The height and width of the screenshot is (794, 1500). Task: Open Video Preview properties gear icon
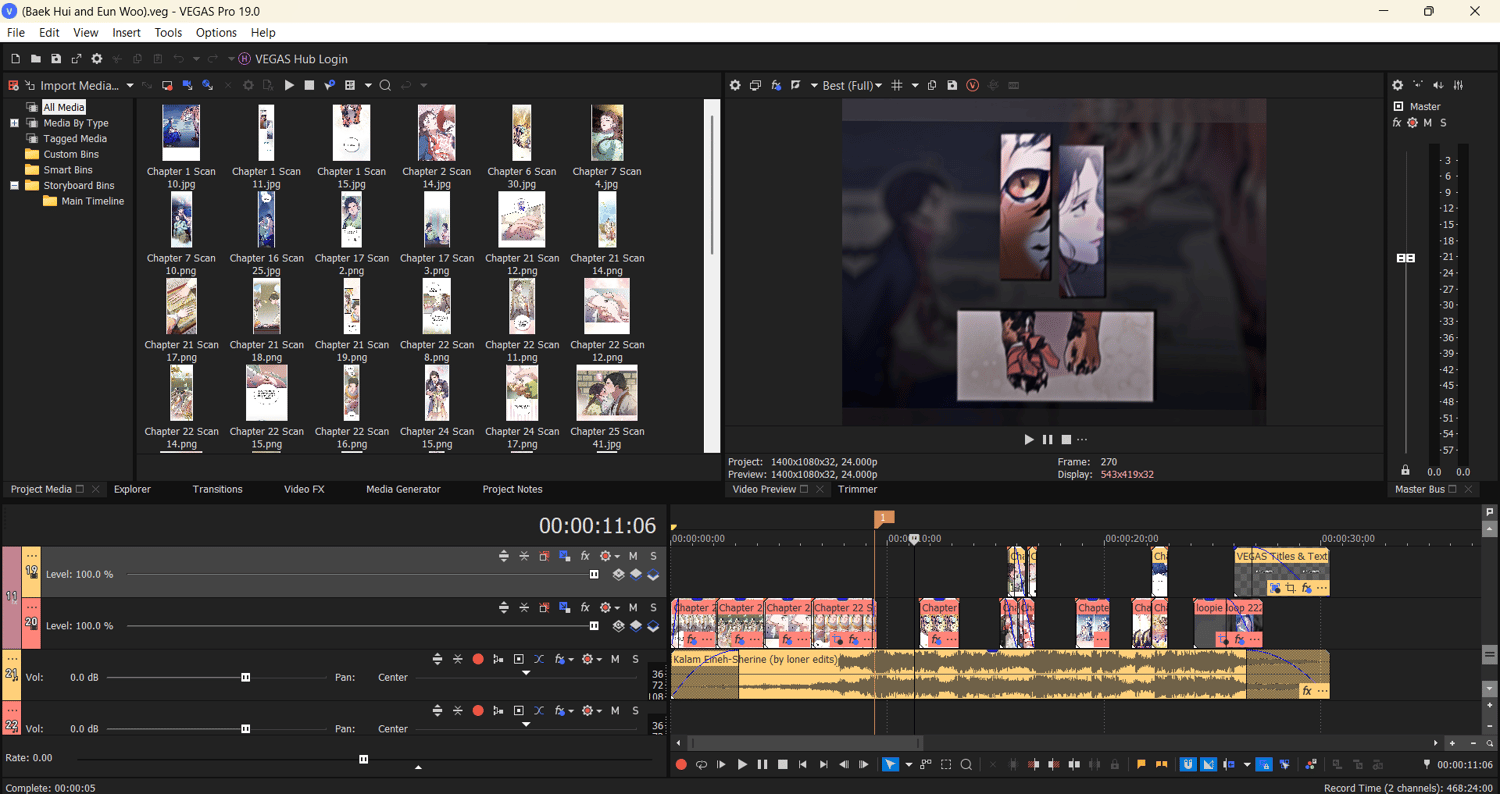click(735, 86)
